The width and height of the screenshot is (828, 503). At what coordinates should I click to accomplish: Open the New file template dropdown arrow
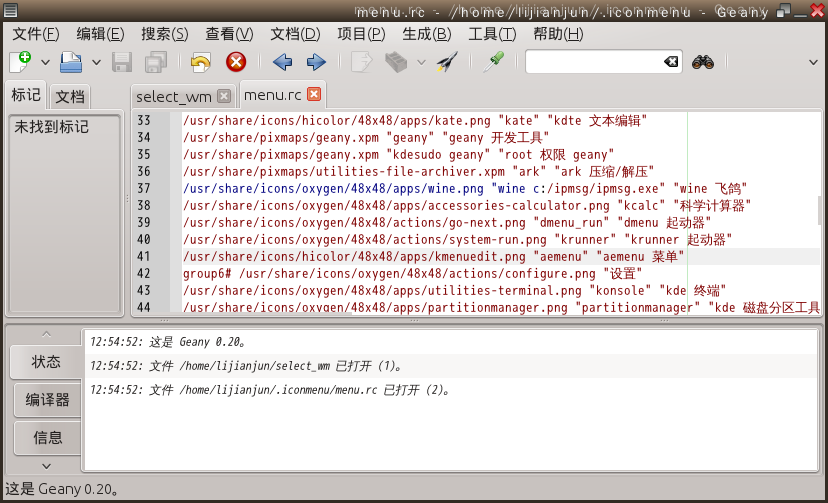click(45, 62)
